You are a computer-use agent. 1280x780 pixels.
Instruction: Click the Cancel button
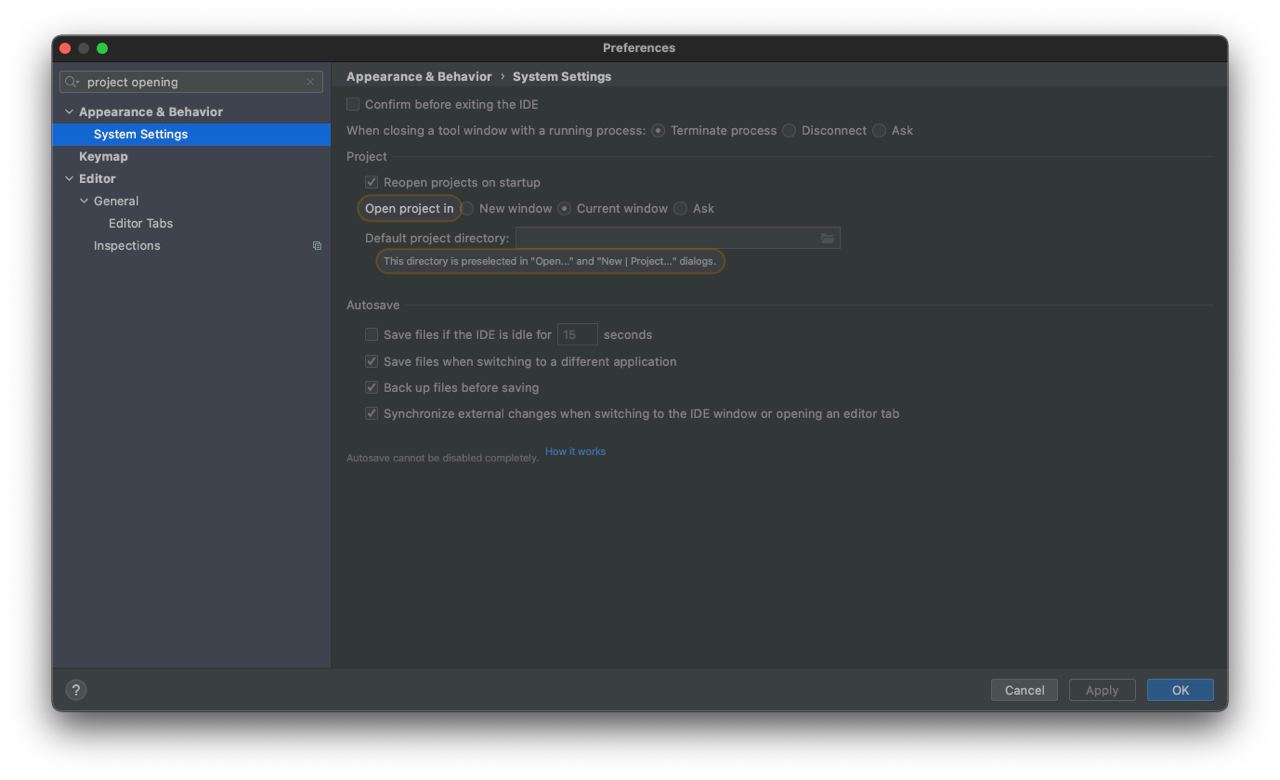point(1024,690)
